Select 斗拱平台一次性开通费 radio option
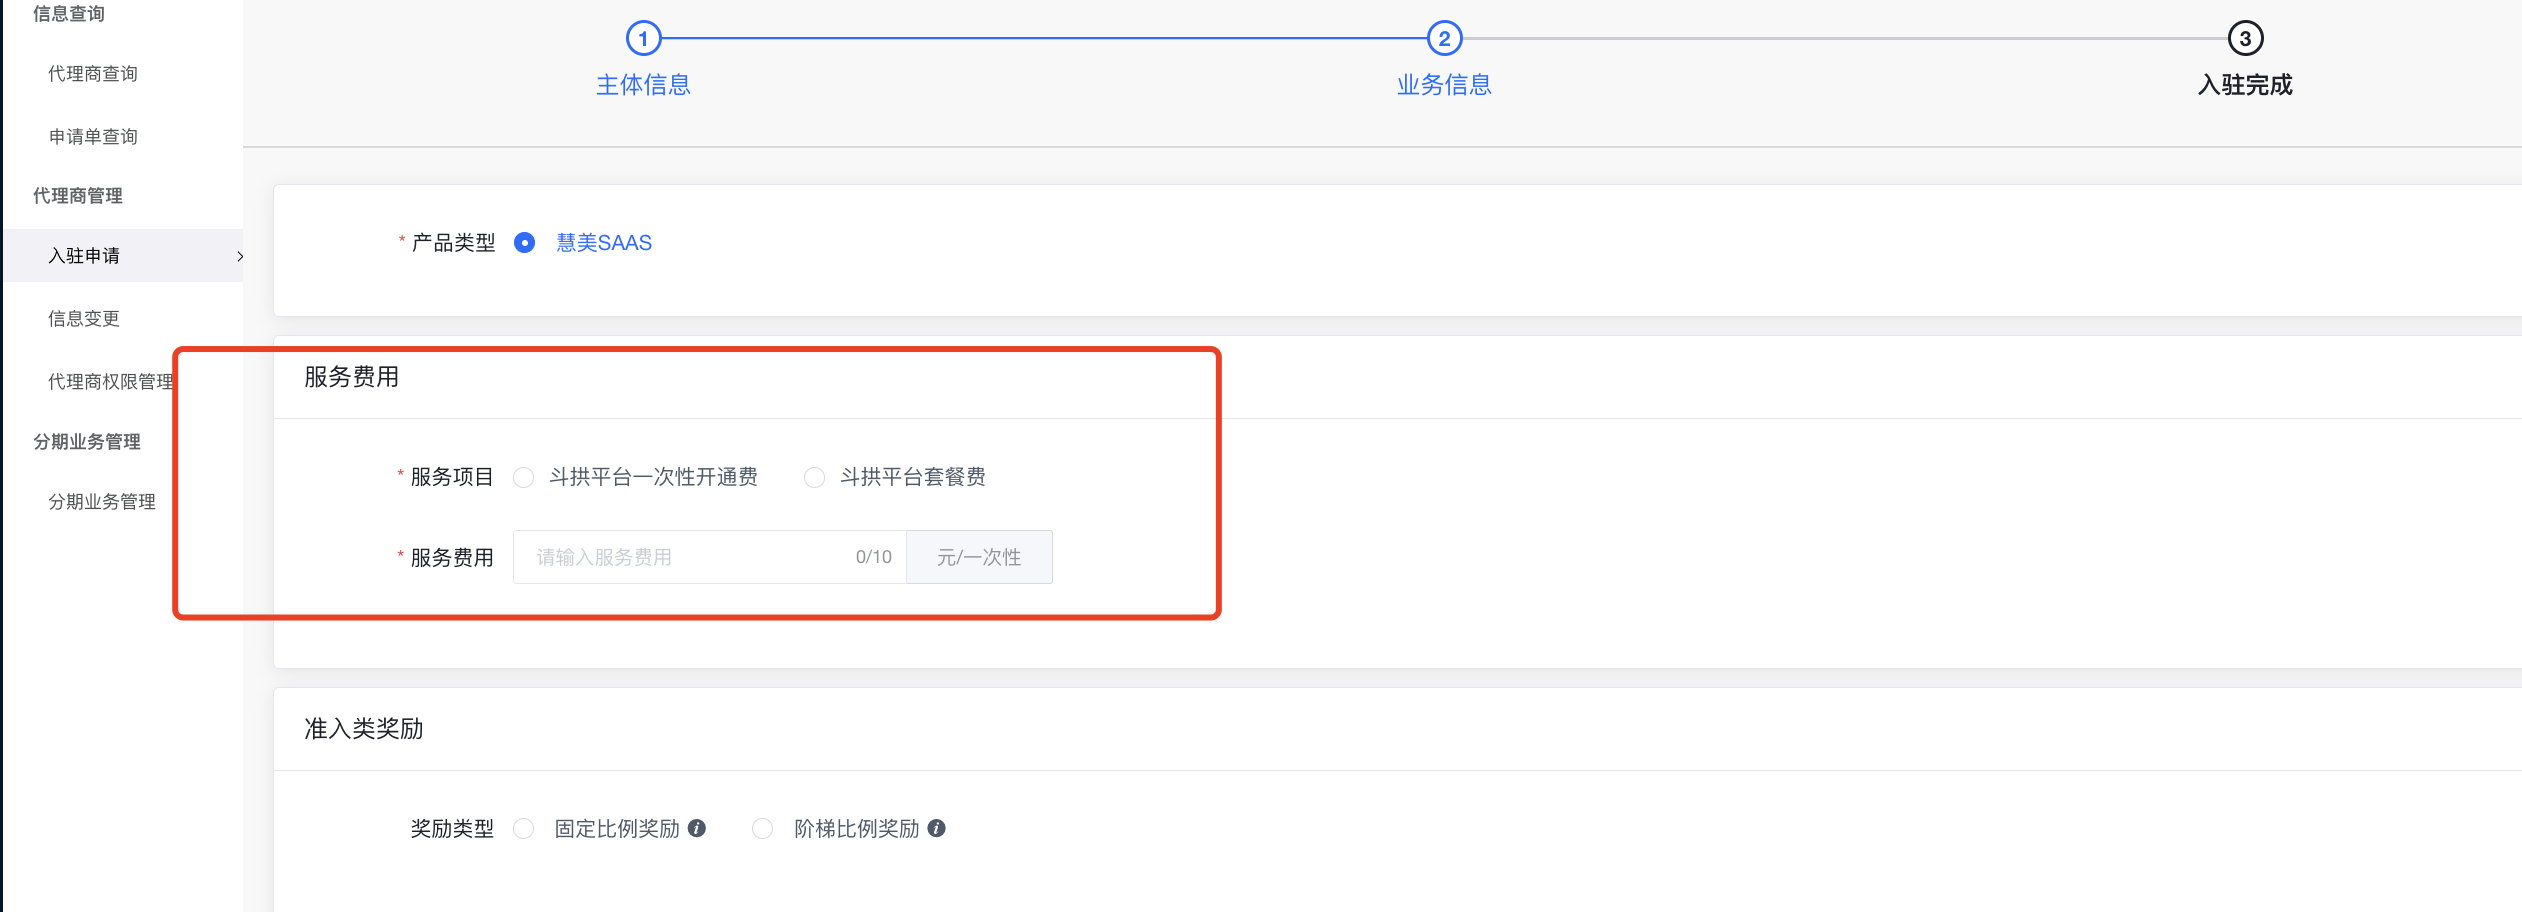Image resolution: width=2522 pixels, height=912 pixels. coord(524,478)
